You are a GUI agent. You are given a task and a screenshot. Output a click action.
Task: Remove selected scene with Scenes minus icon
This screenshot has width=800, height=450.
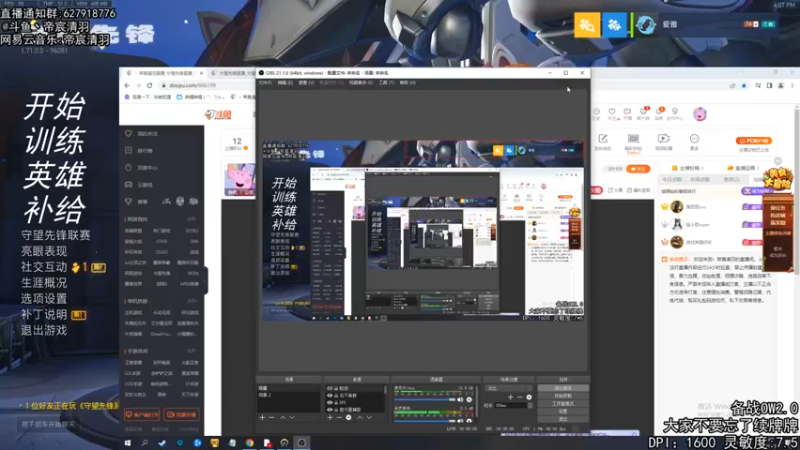tap(271, 417)
